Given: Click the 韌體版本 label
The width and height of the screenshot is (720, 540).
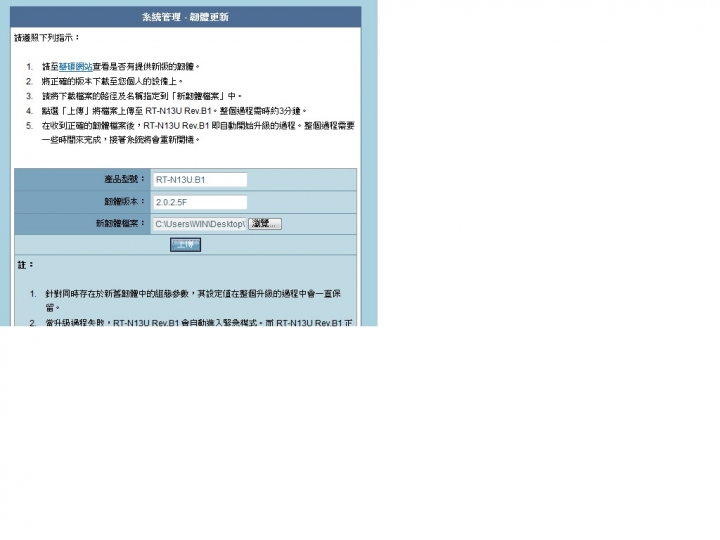Looking at the screenshot, I should (x=124, y=202).
